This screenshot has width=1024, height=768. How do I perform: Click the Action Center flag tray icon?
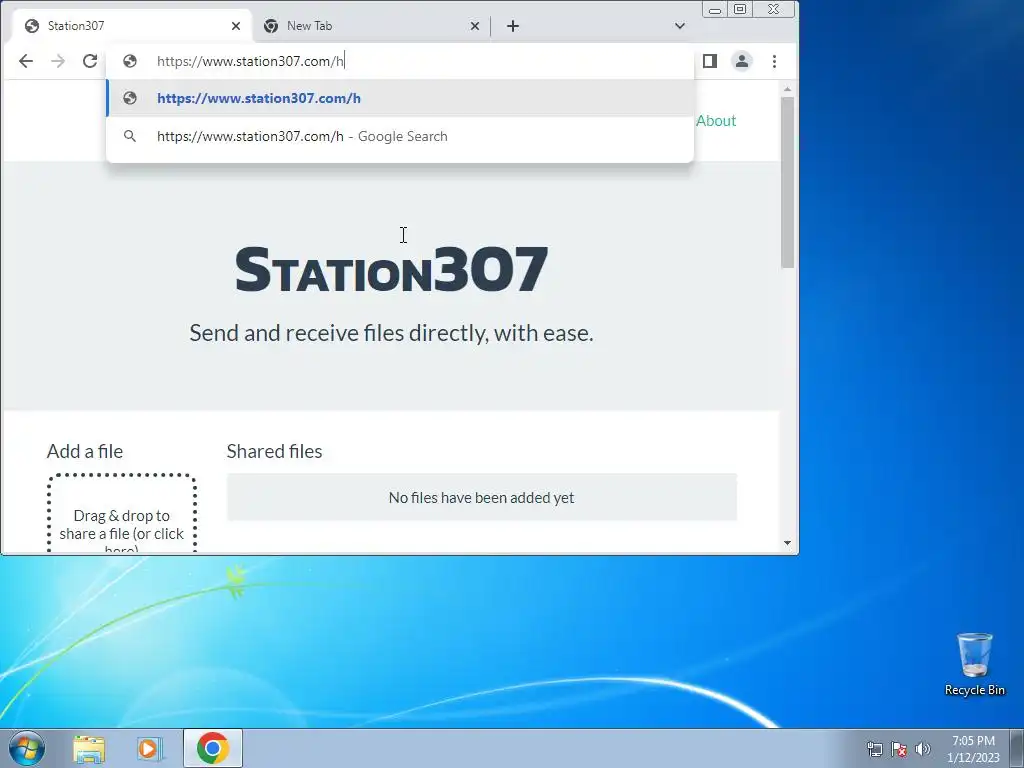tap(899, 749)
